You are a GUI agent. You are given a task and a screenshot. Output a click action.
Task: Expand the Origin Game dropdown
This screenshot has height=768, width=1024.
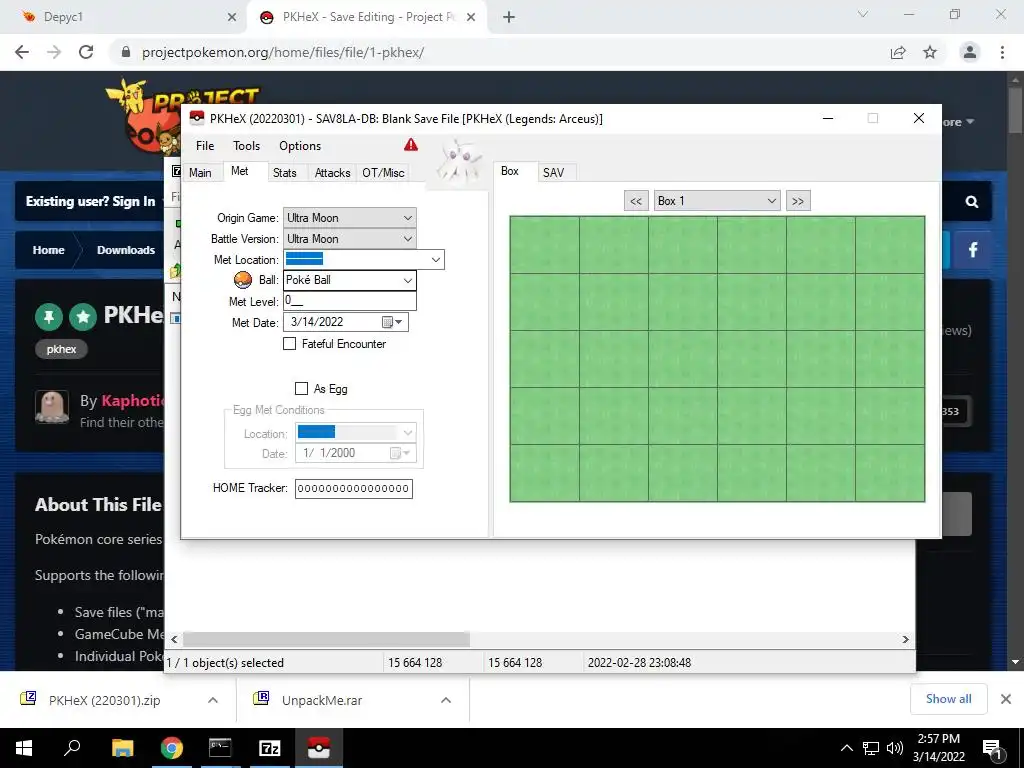point(408,217)
